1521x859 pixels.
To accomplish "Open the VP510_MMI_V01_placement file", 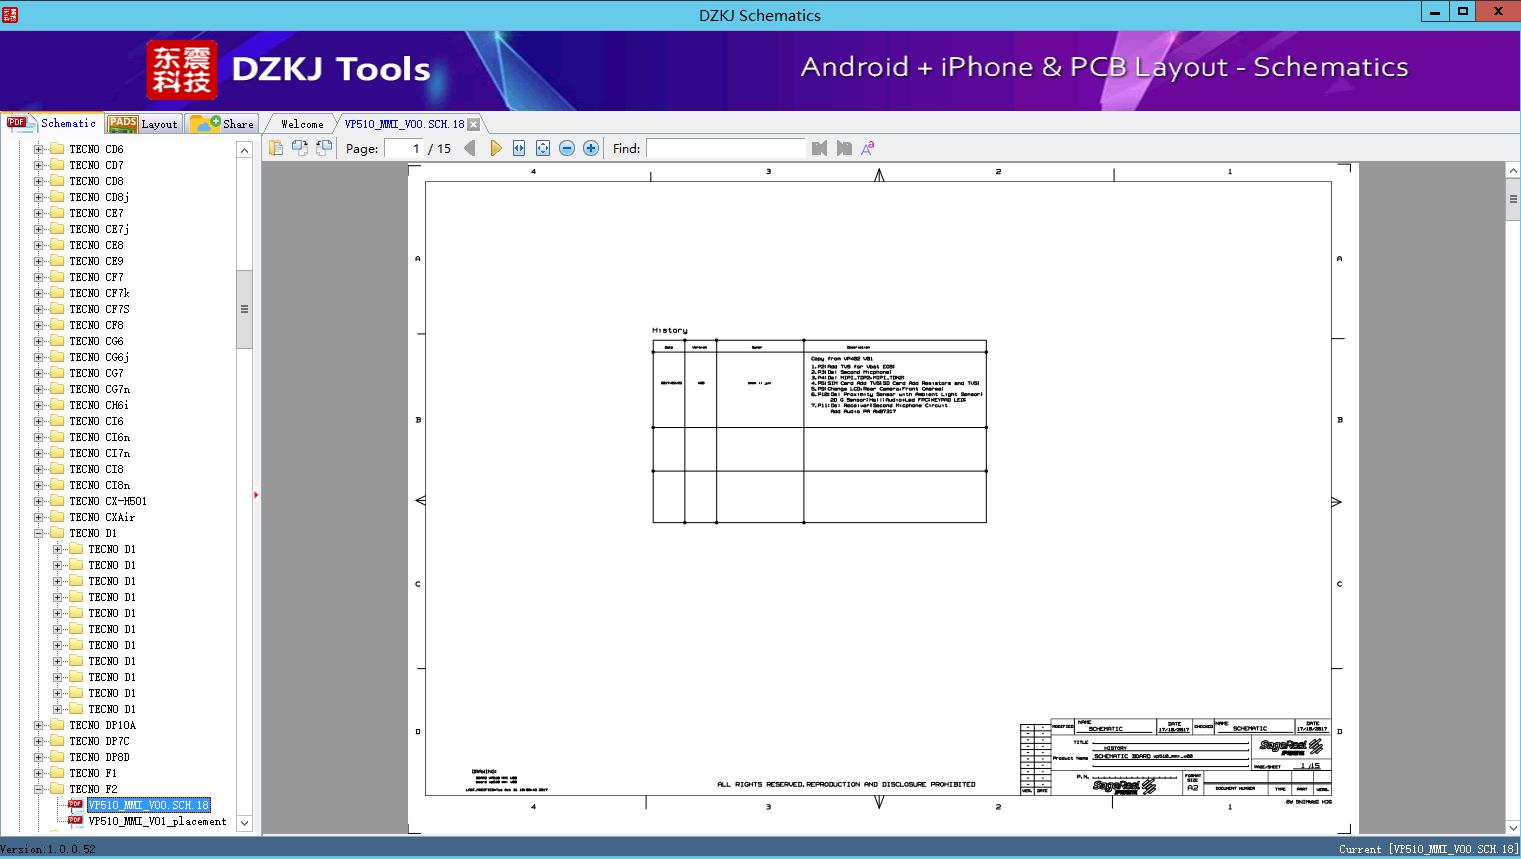I will (157, 821).
